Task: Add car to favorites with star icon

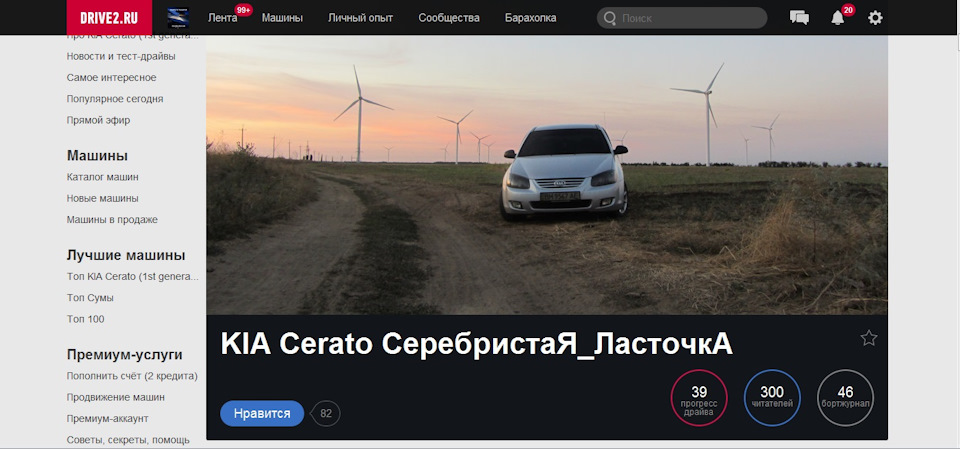Action: point(869,338)
